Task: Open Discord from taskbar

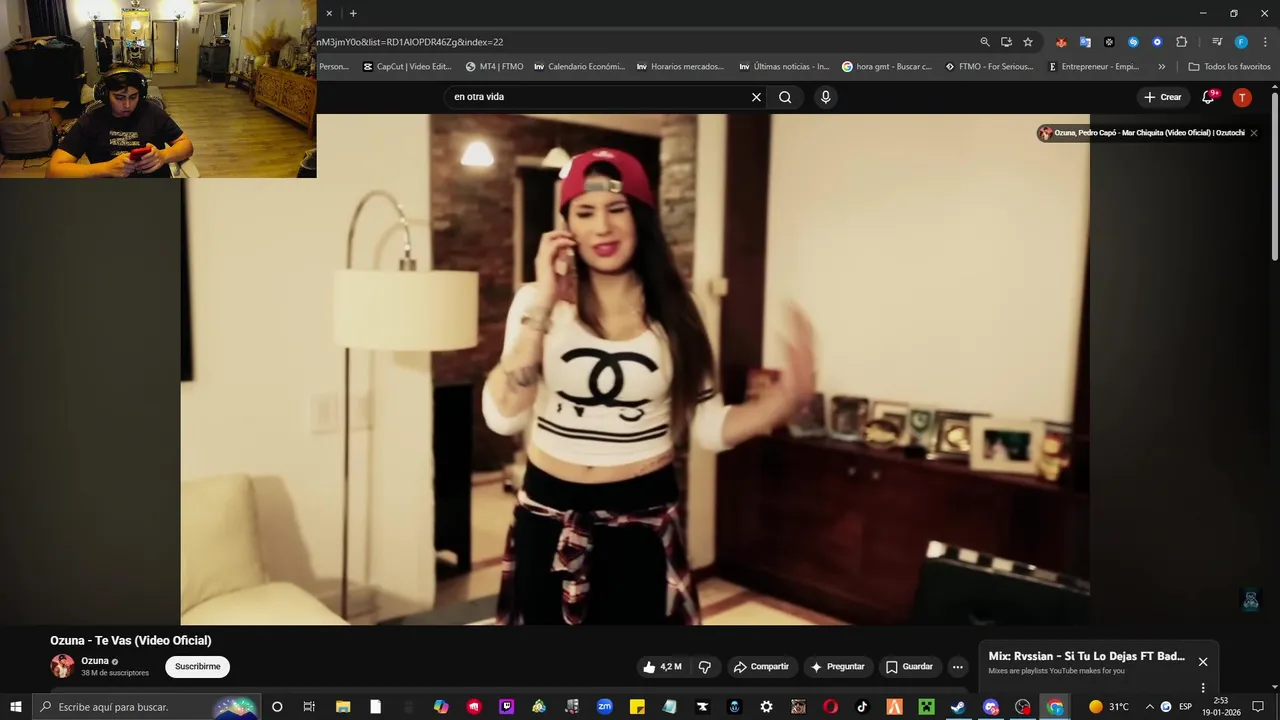Action: click(x=990, y=707)
